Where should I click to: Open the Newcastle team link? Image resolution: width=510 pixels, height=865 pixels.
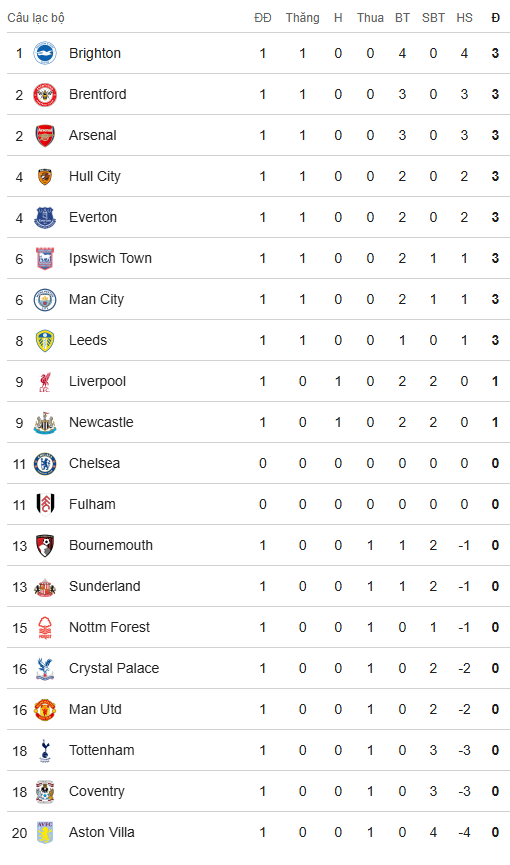coord(101,423)
